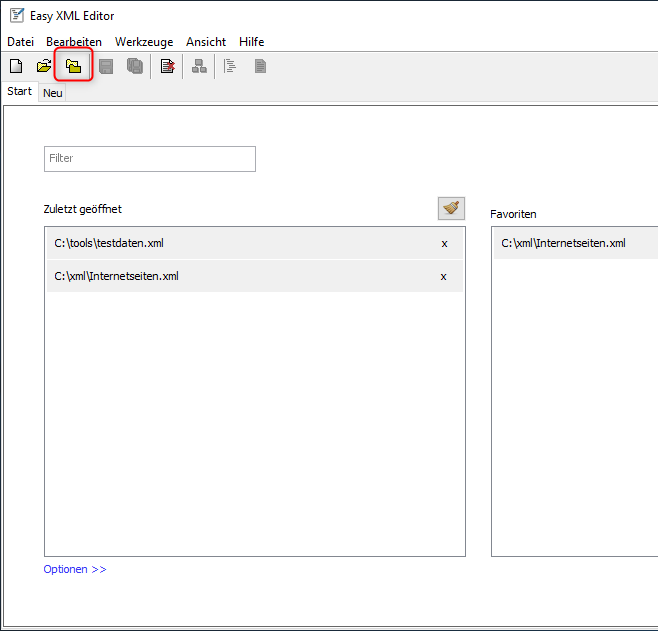Expand the Optionen >> link
This screenshot has height=631, width=658.
coord(75,570)
